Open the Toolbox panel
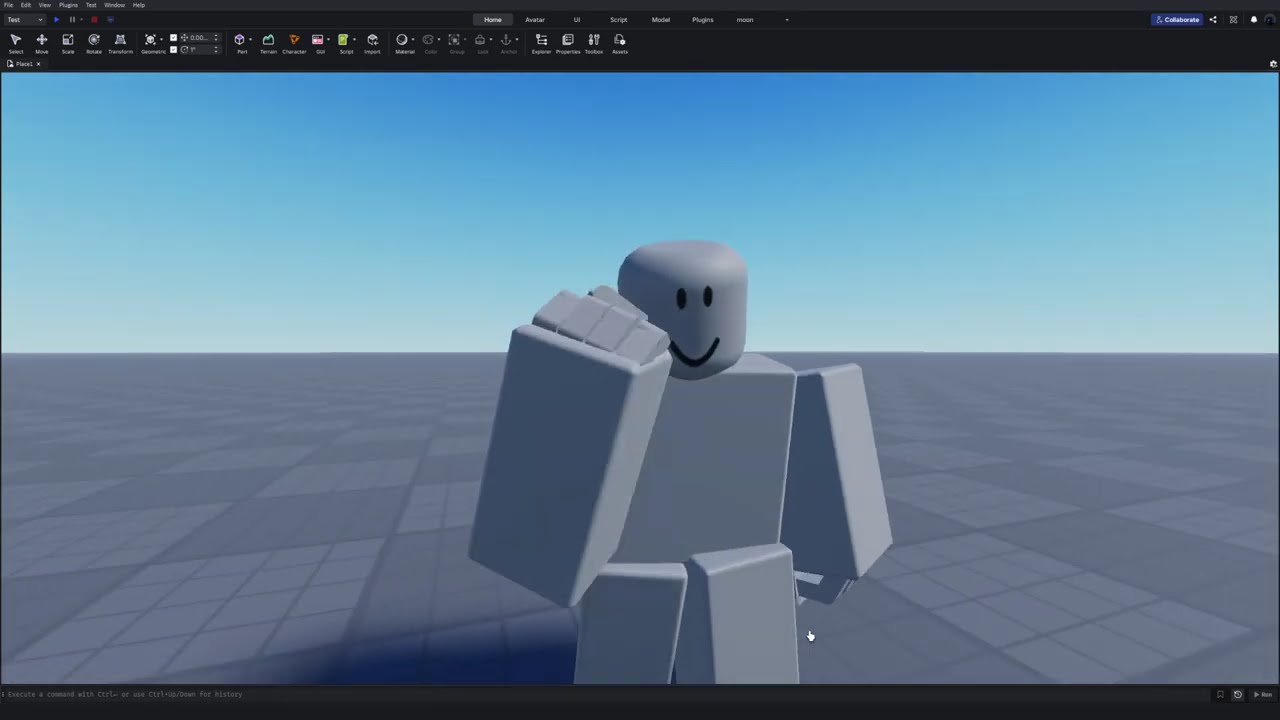Viewport: 1280px width, 720px height. tap(593, 43)
